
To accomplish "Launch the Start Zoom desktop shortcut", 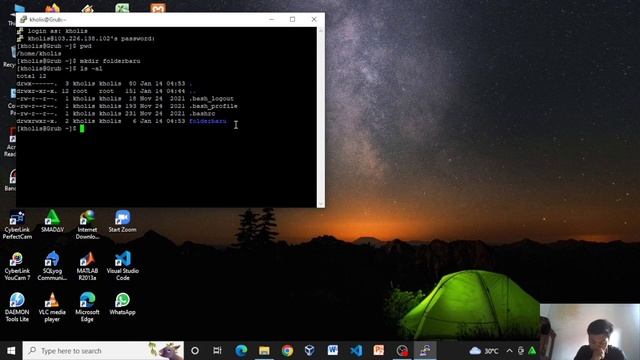I will [122, 222].
